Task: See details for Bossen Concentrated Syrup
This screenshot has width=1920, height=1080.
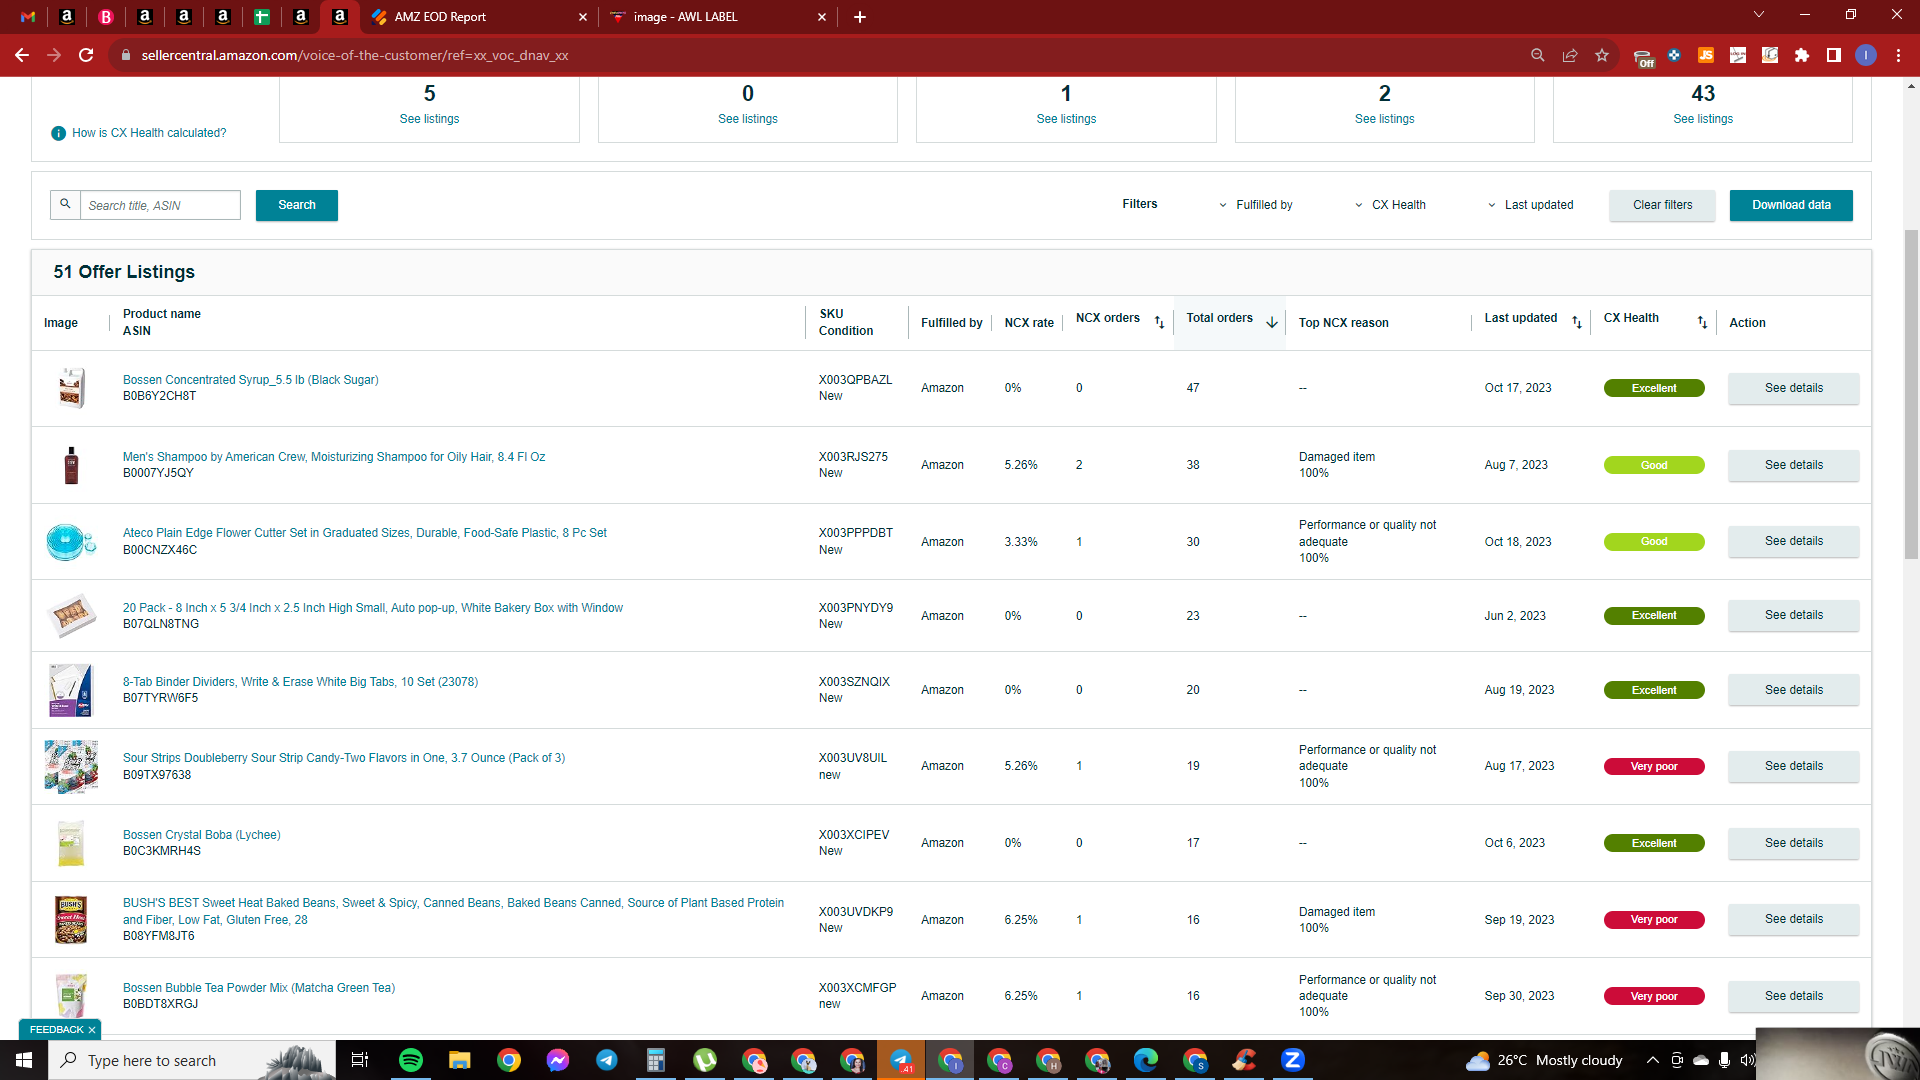Action: pos(1794,388)
